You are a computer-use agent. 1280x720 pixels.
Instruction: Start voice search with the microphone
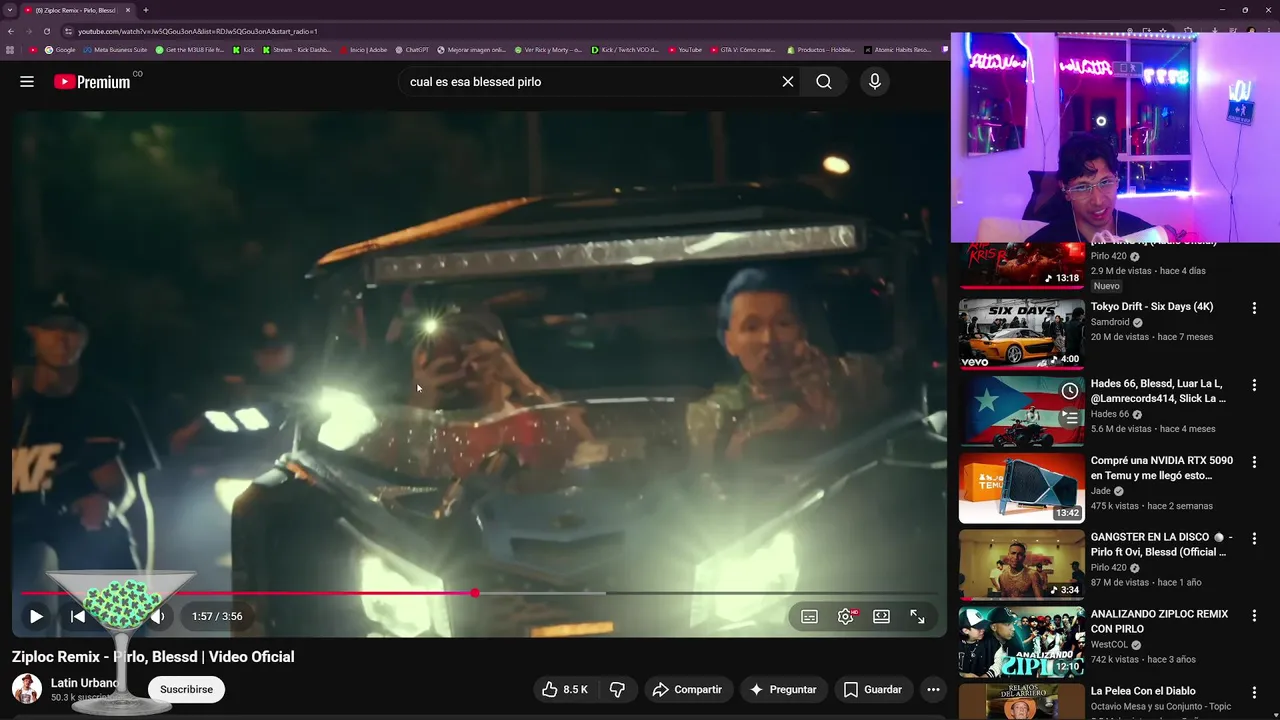(x=875, y=82)
